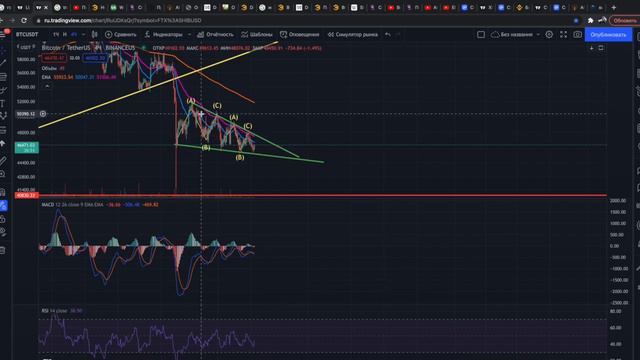Open the chart layout selector square

[x=481, y=35]
